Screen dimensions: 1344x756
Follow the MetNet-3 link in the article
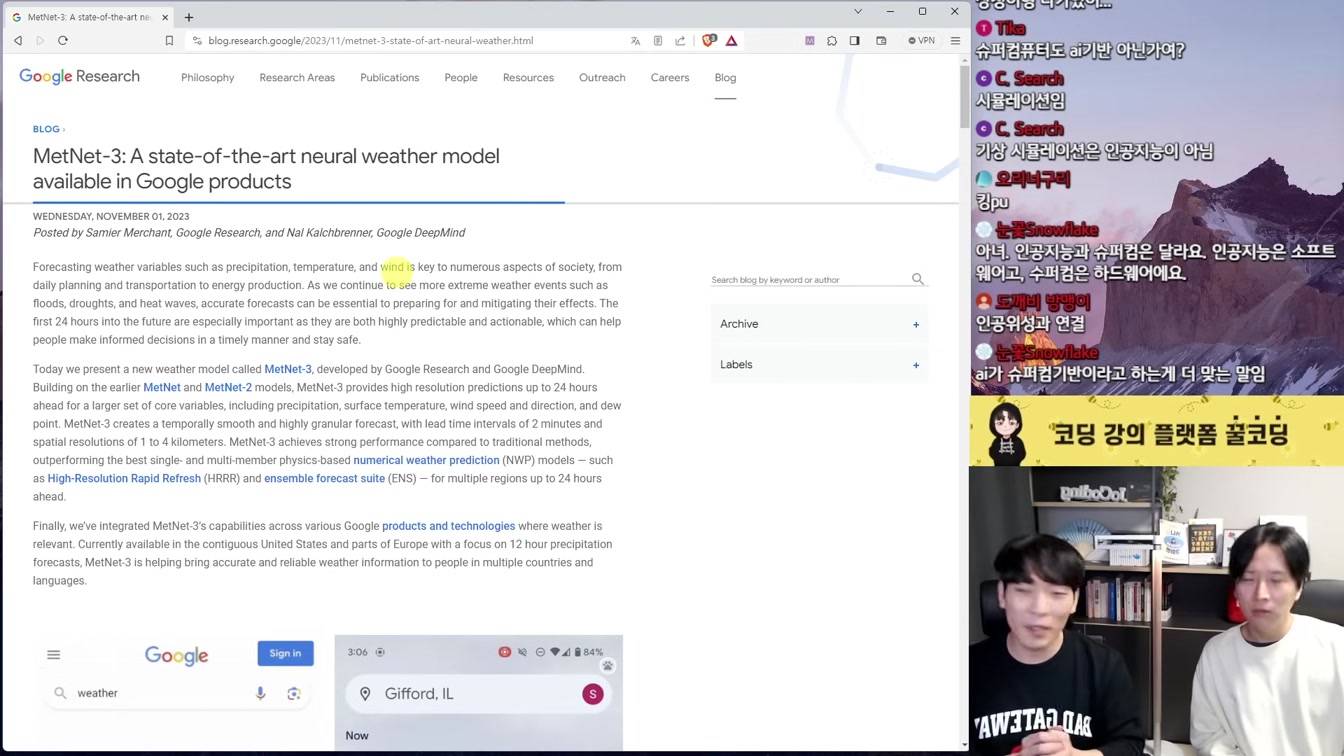point(288,369)
